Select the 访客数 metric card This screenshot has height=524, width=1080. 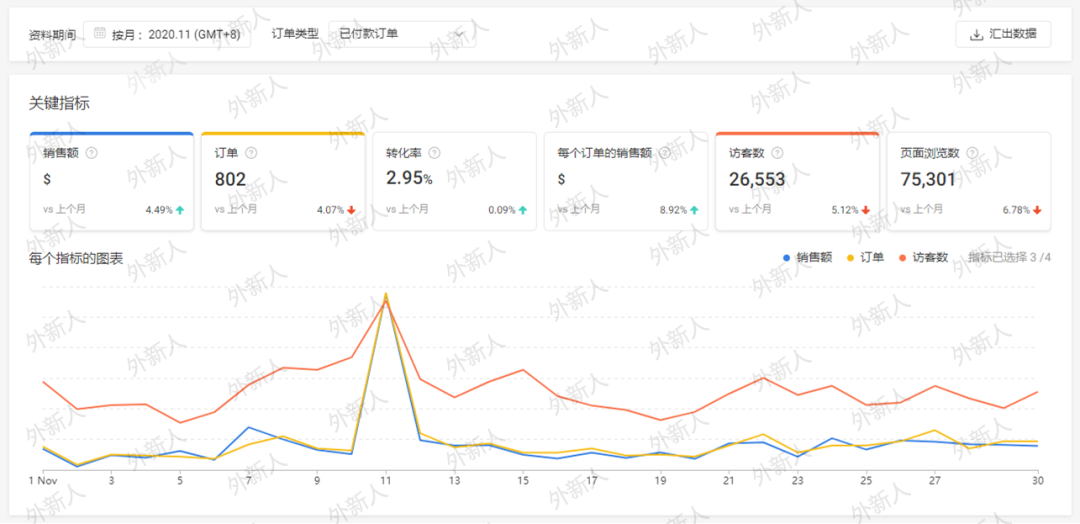[x=797, y=181]
